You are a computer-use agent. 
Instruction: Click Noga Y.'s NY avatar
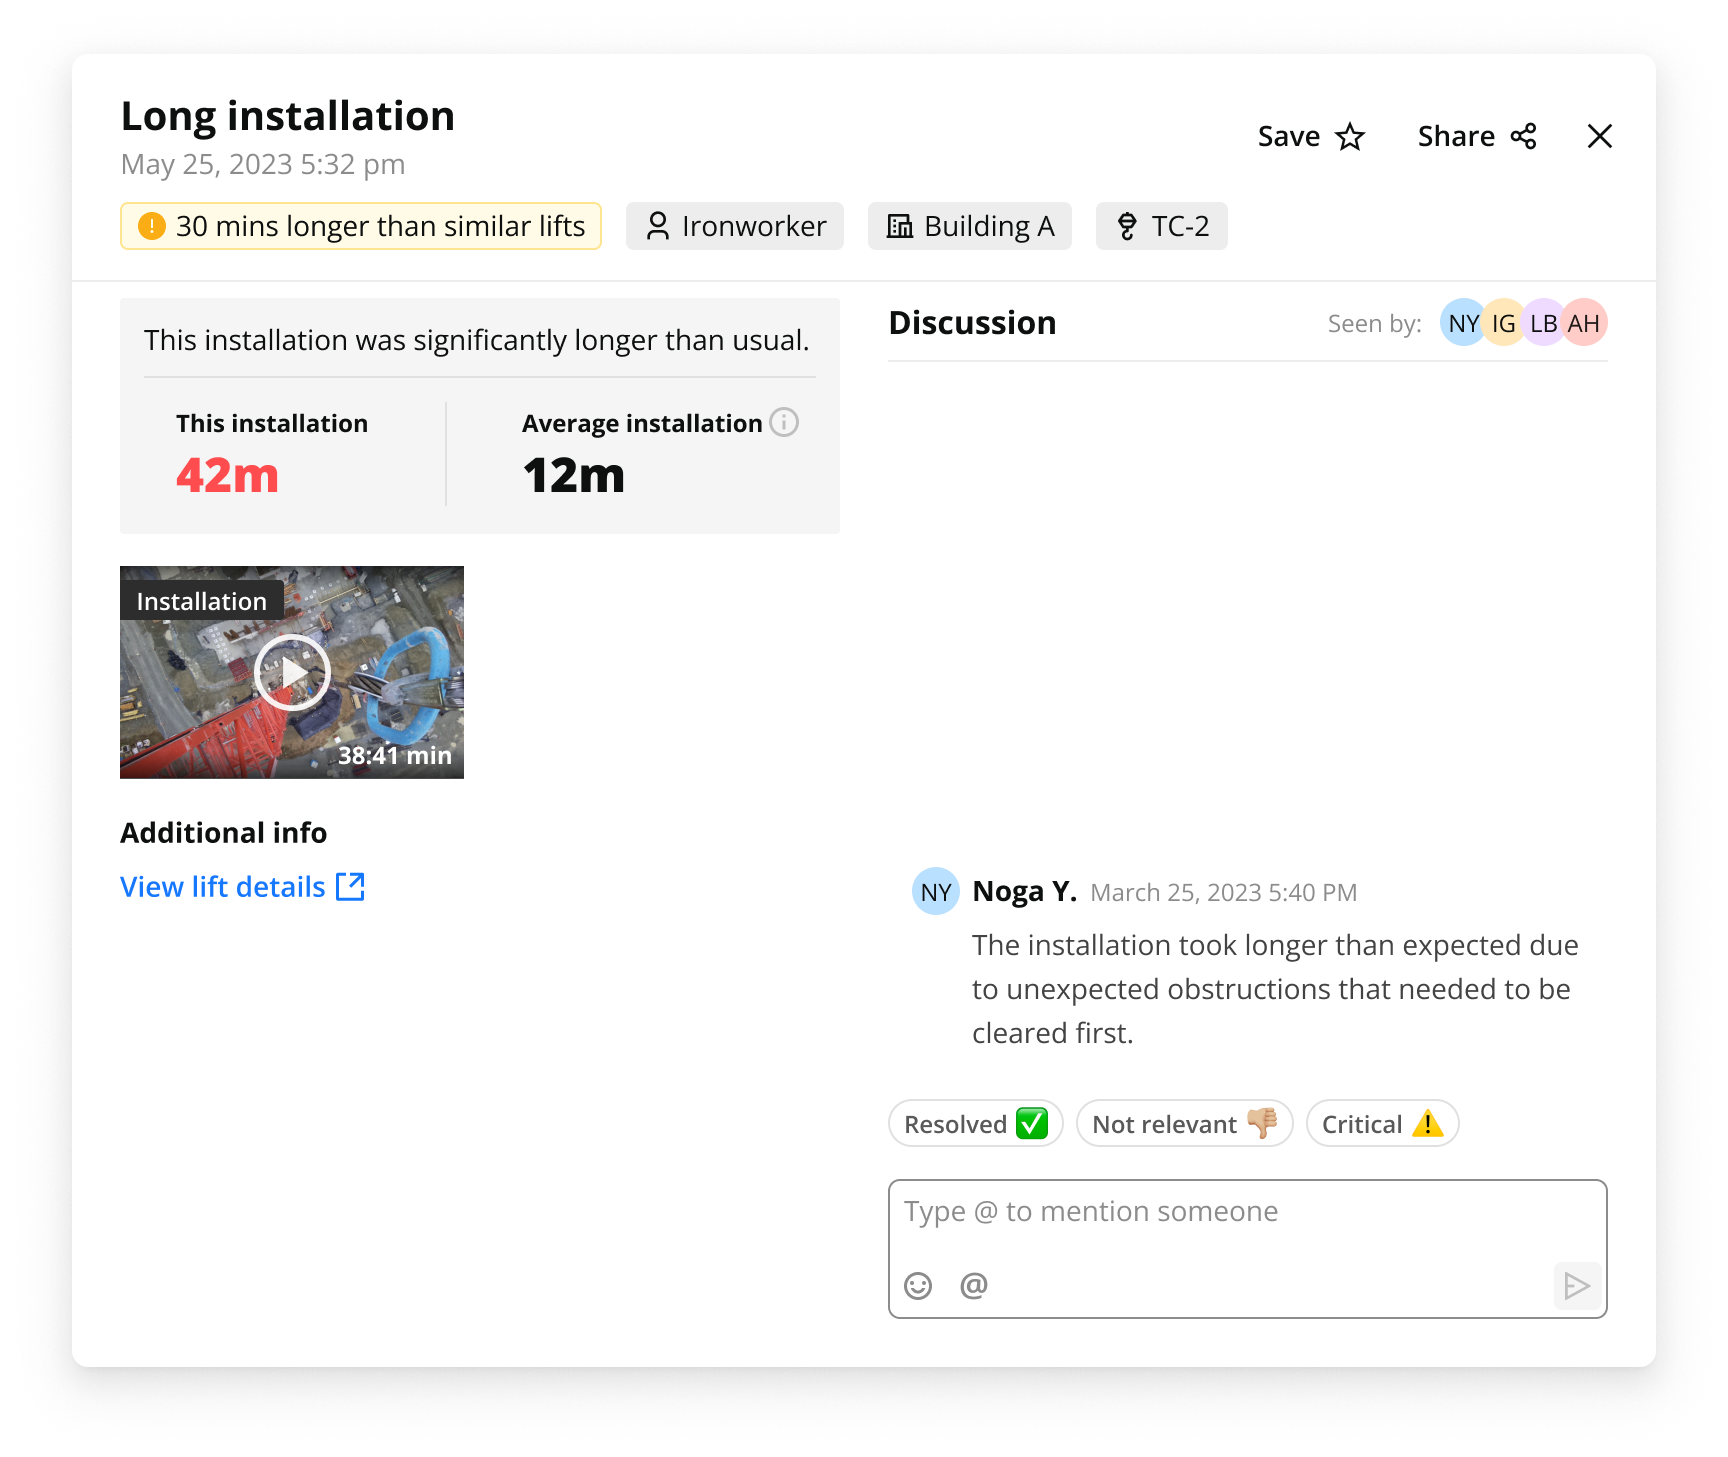click(935, 891)
